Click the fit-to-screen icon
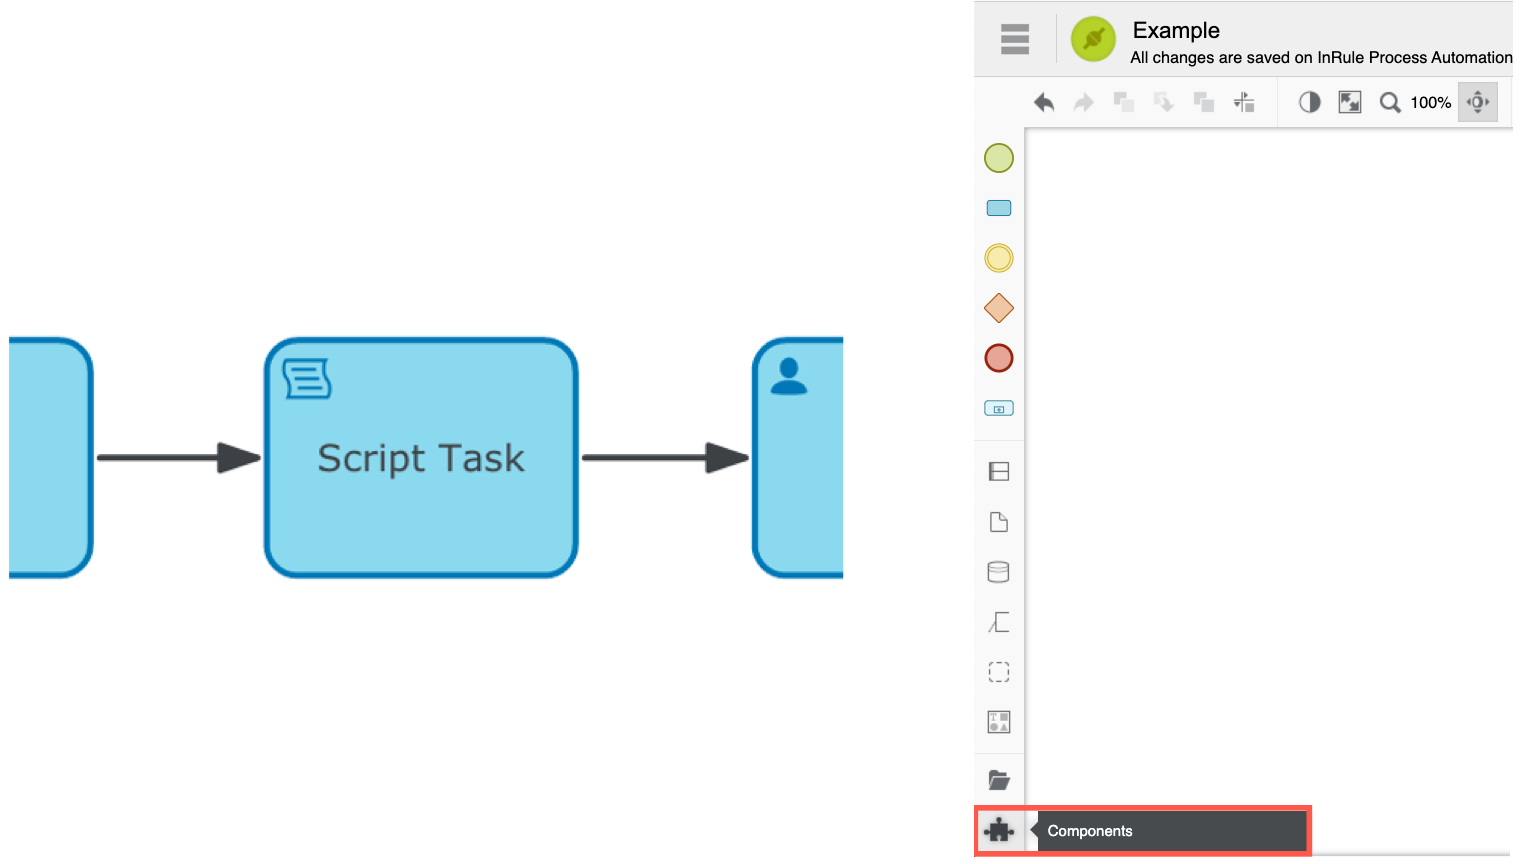 [1349, 102]
